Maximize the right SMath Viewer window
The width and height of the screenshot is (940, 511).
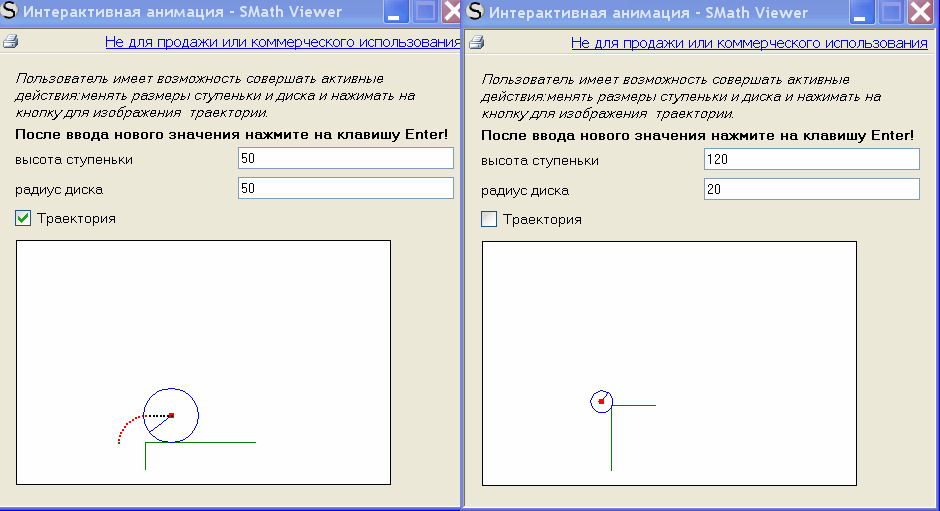pos(890,13)
